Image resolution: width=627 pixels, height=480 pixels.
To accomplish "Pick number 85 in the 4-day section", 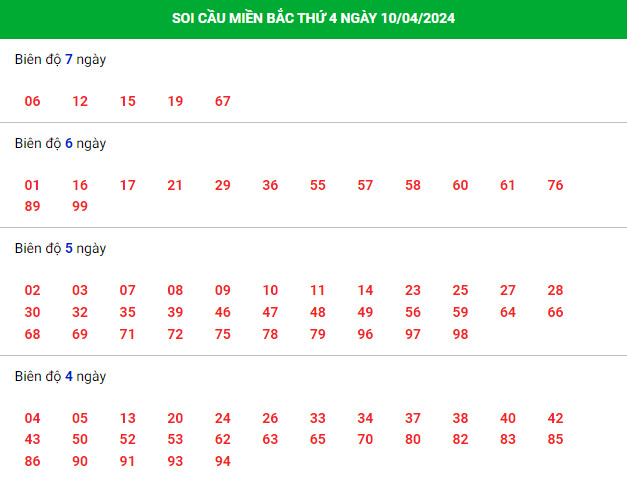I will tap(555, 440).
